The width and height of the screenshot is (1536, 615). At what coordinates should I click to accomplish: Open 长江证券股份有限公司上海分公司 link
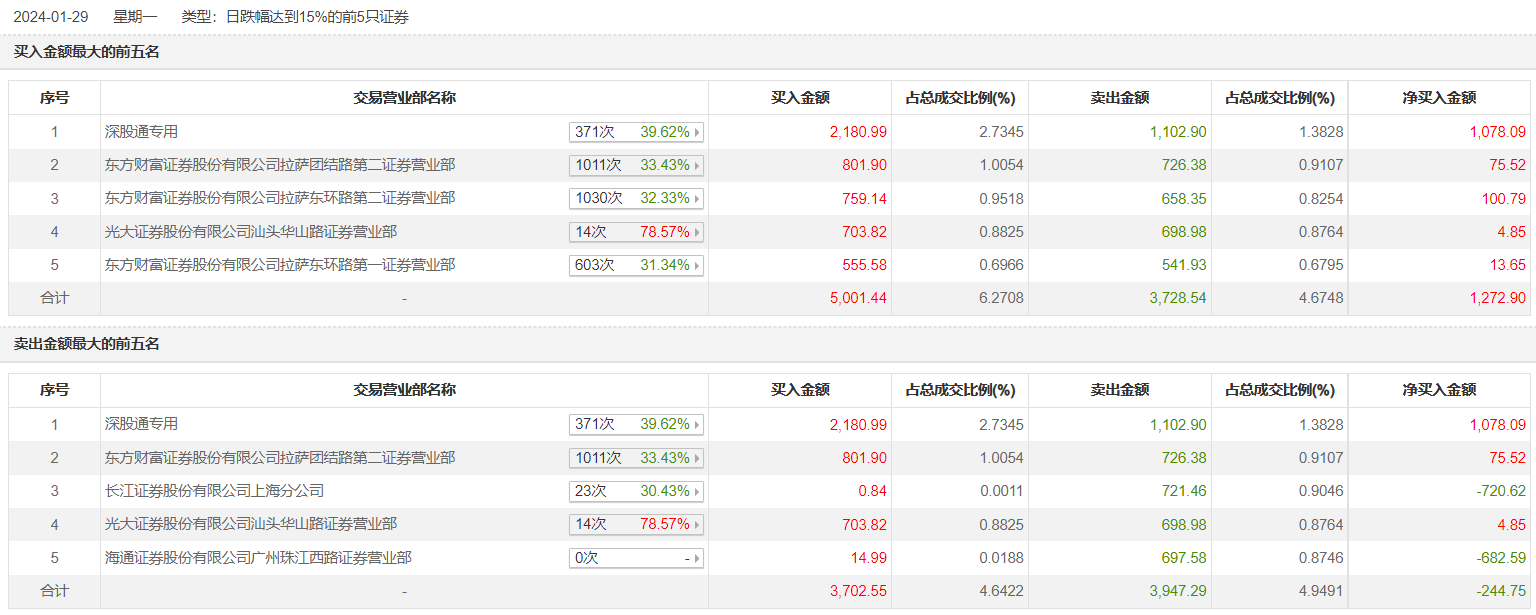[x=214, y=492]
